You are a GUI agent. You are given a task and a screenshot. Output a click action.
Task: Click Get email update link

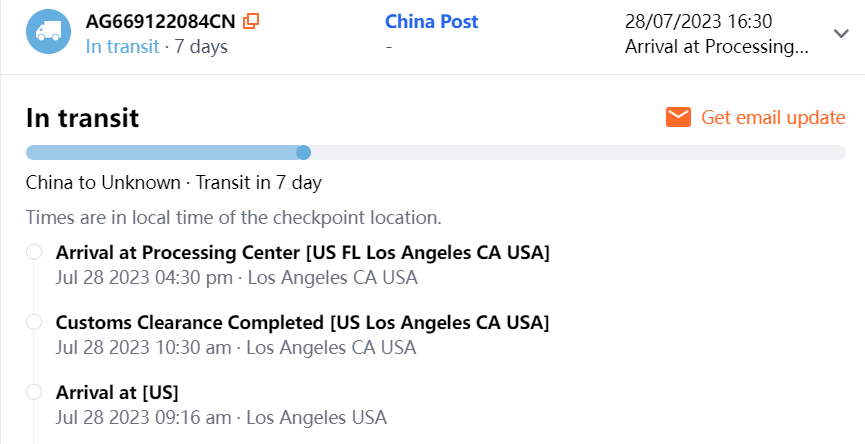click(x=773, y=117)
